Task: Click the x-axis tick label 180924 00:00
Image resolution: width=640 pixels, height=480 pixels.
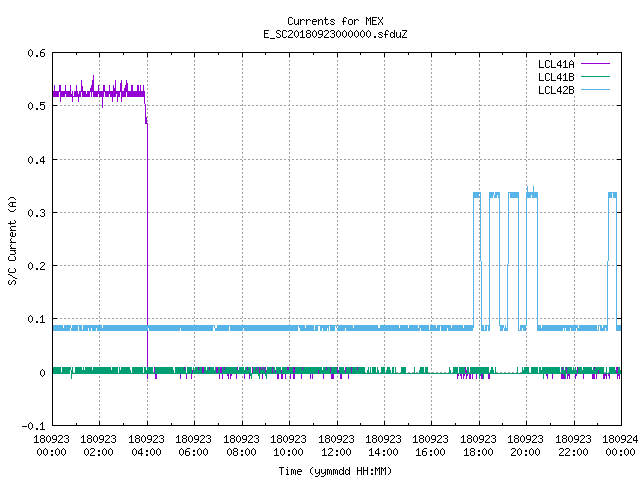Action: click(x=620, y=446)
